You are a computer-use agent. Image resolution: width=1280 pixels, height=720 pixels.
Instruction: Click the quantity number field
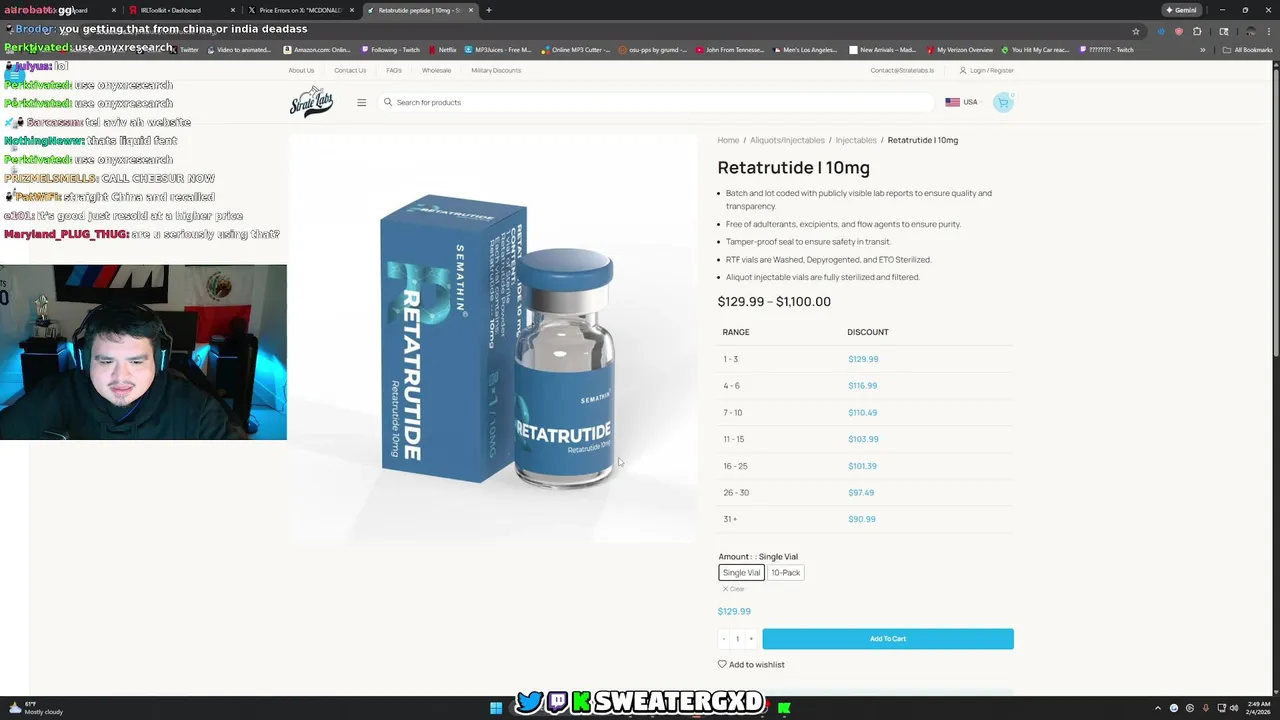(737, 639)
